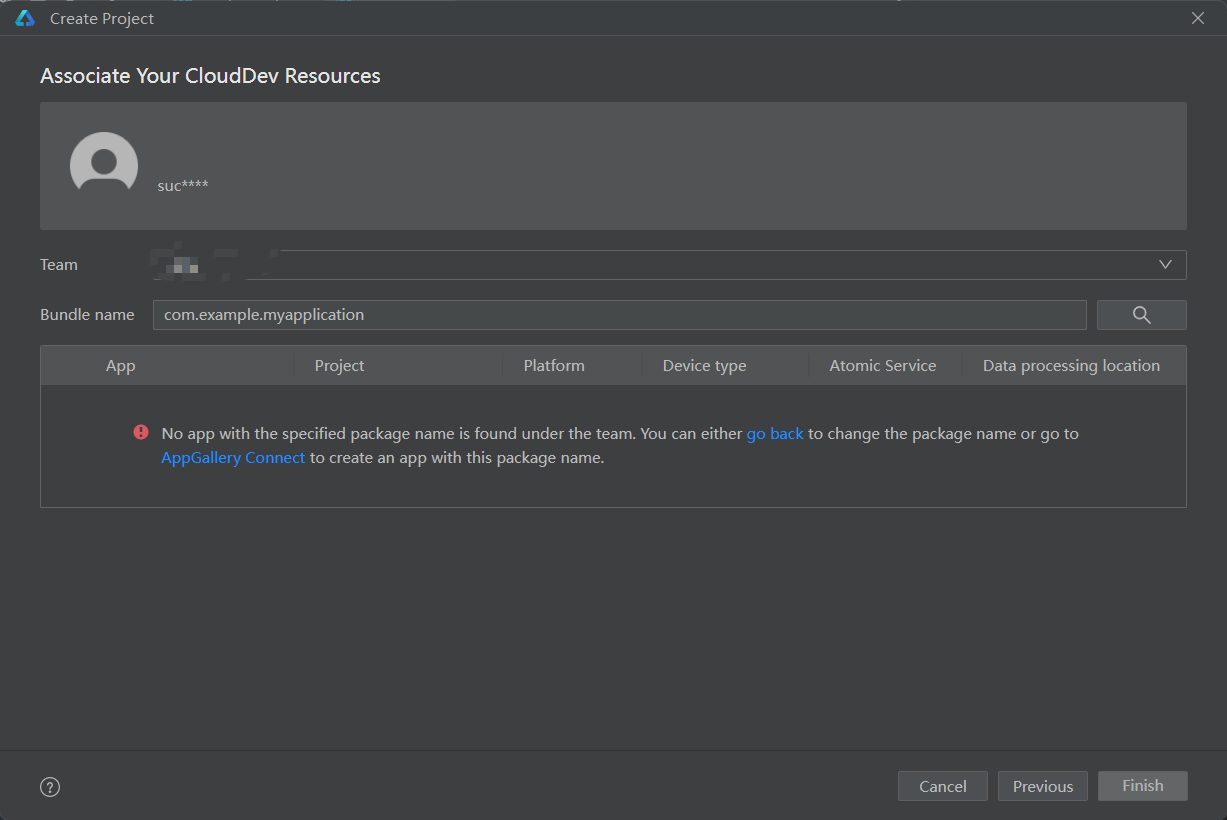Click the red error warning icon
The width and height of the screenshot is (1227, 820).
[x=141, y=433]
